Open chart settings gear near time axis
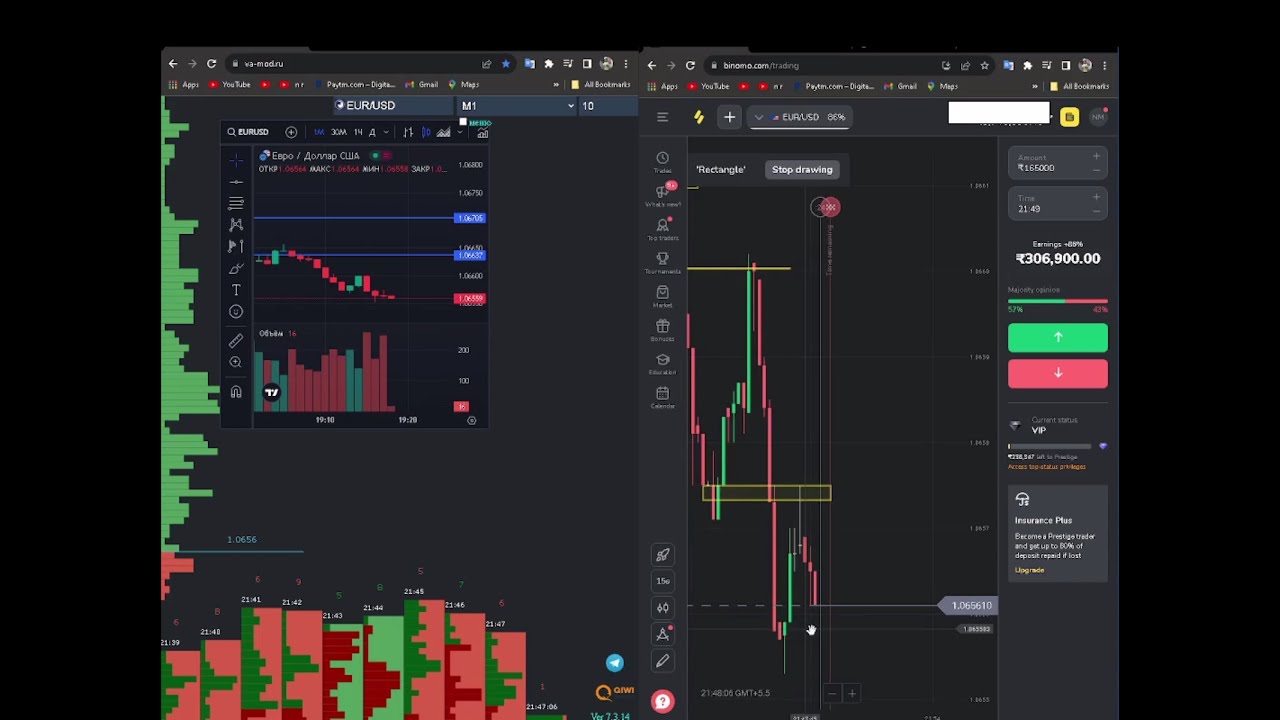 click(x=472, y=420)
